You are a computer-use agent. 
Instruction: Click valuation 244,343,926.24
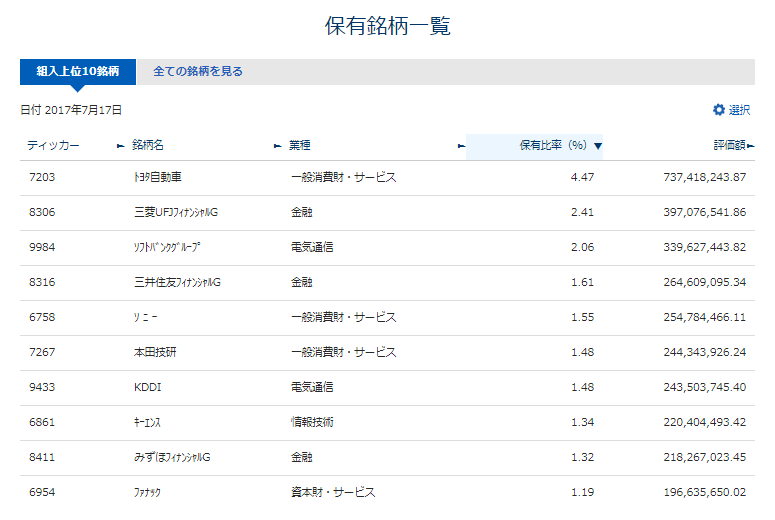pos(705,352)
